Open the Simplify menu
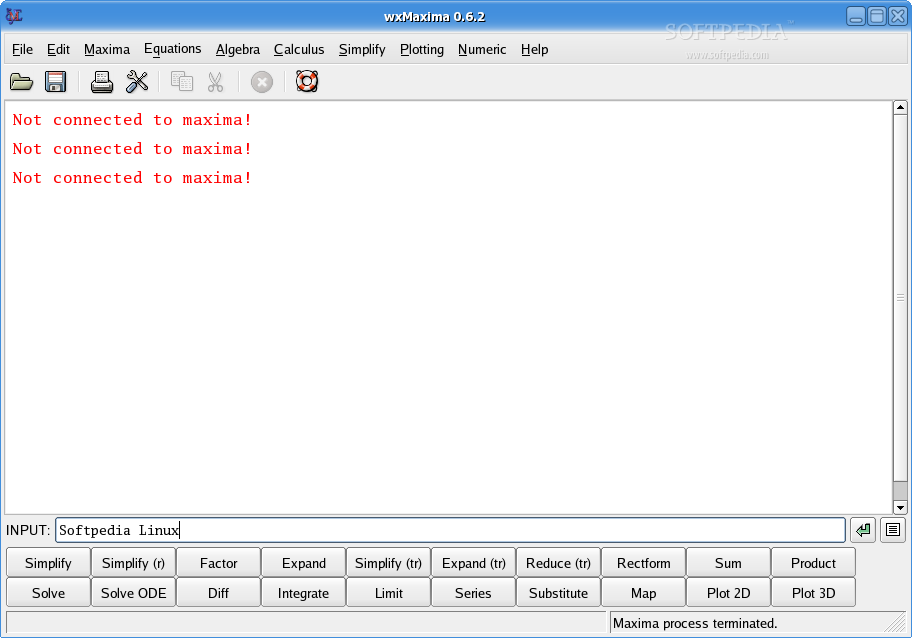Image resolution: width=912 pixels, height=638 pixels. pyautogui.click(x=362, y=49)
